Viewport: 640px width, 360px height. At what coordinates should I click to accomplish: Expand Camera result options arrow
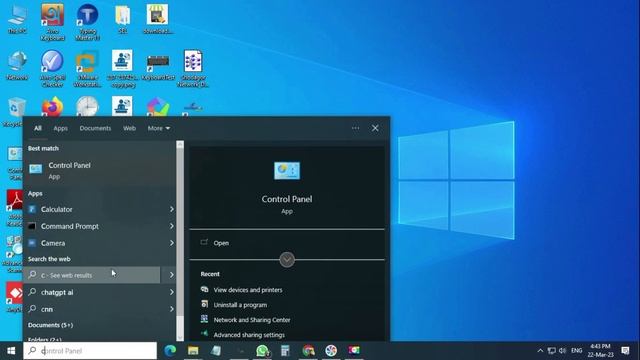pyautogui.click(x=171, y=243)
